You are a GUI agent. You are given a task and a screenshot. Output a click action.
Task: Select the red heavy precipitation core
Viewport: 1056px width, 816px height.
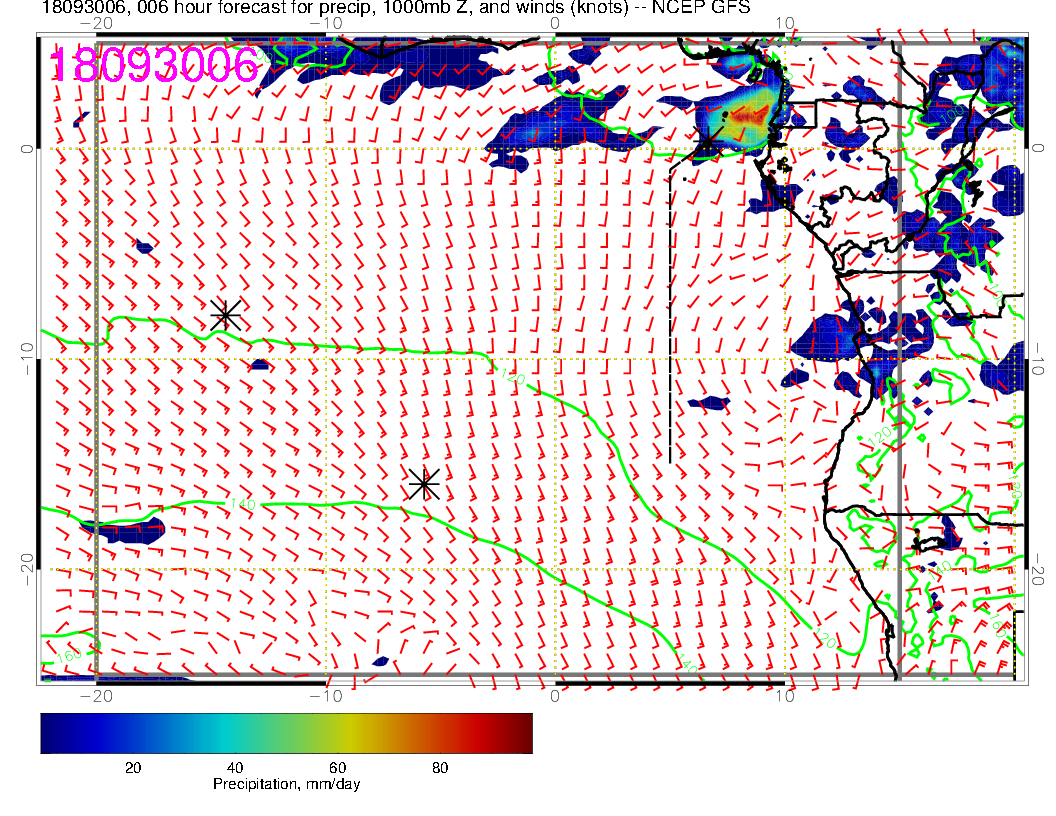tap(748, 118)
